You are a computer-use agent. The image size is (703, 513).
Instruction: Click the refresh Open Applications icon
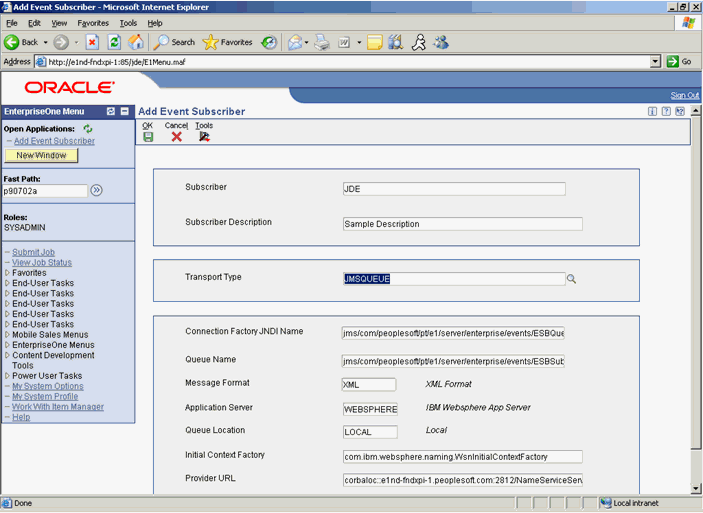pyautogui.click(x=88, y=129)
